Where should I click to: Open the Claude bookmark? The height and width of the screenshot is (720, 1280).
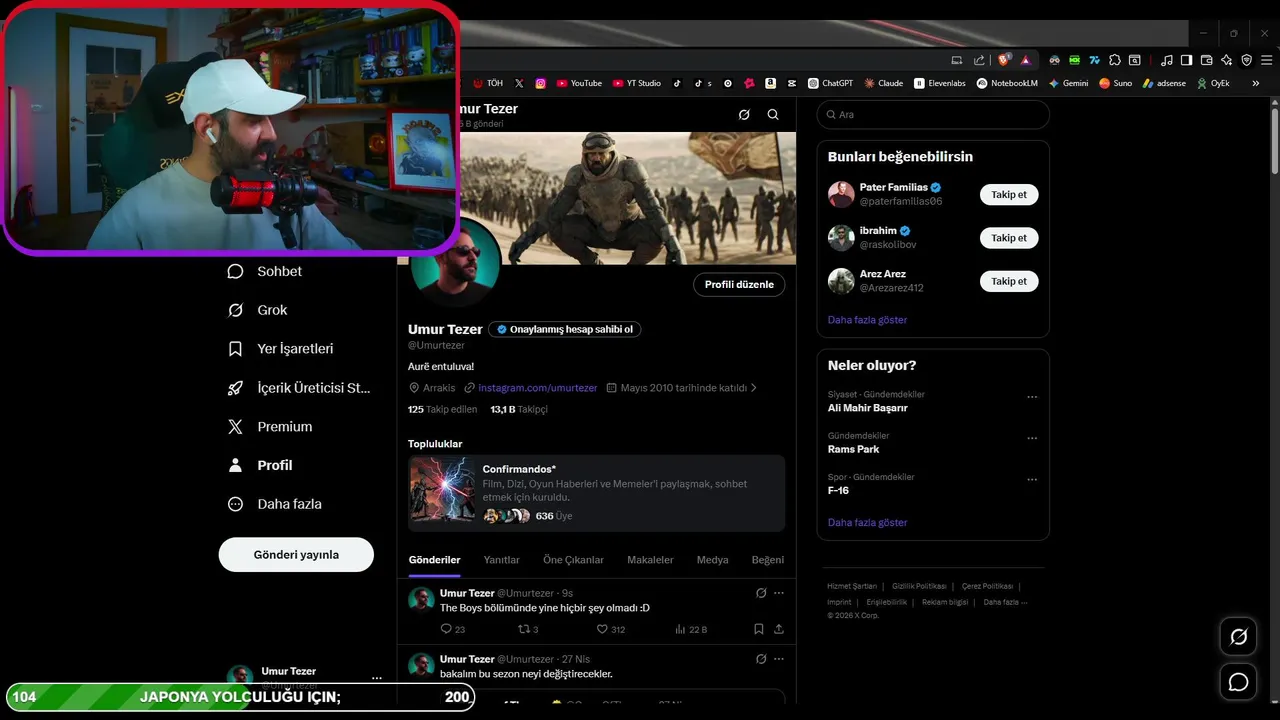[x=884, y=83]
